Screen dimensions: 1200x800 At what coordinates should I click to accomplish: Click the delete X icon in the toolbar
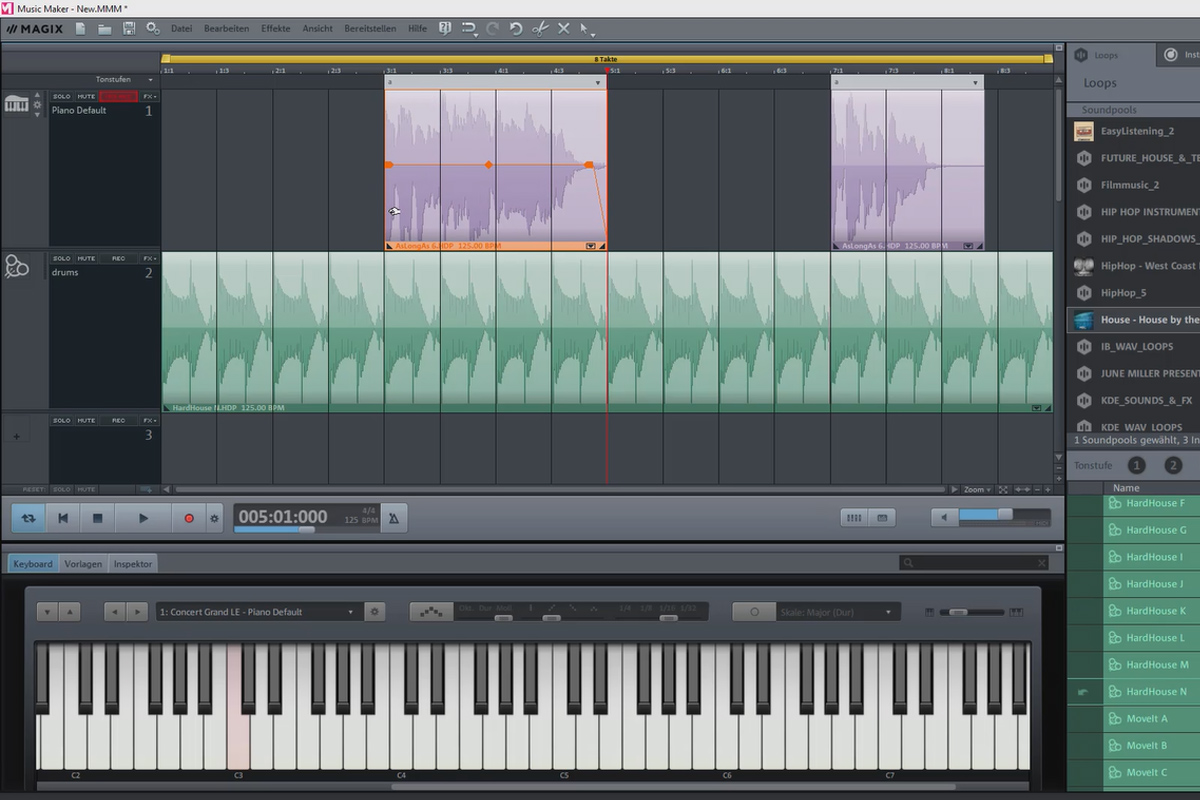pyautogui.click(x=564, y=28)
